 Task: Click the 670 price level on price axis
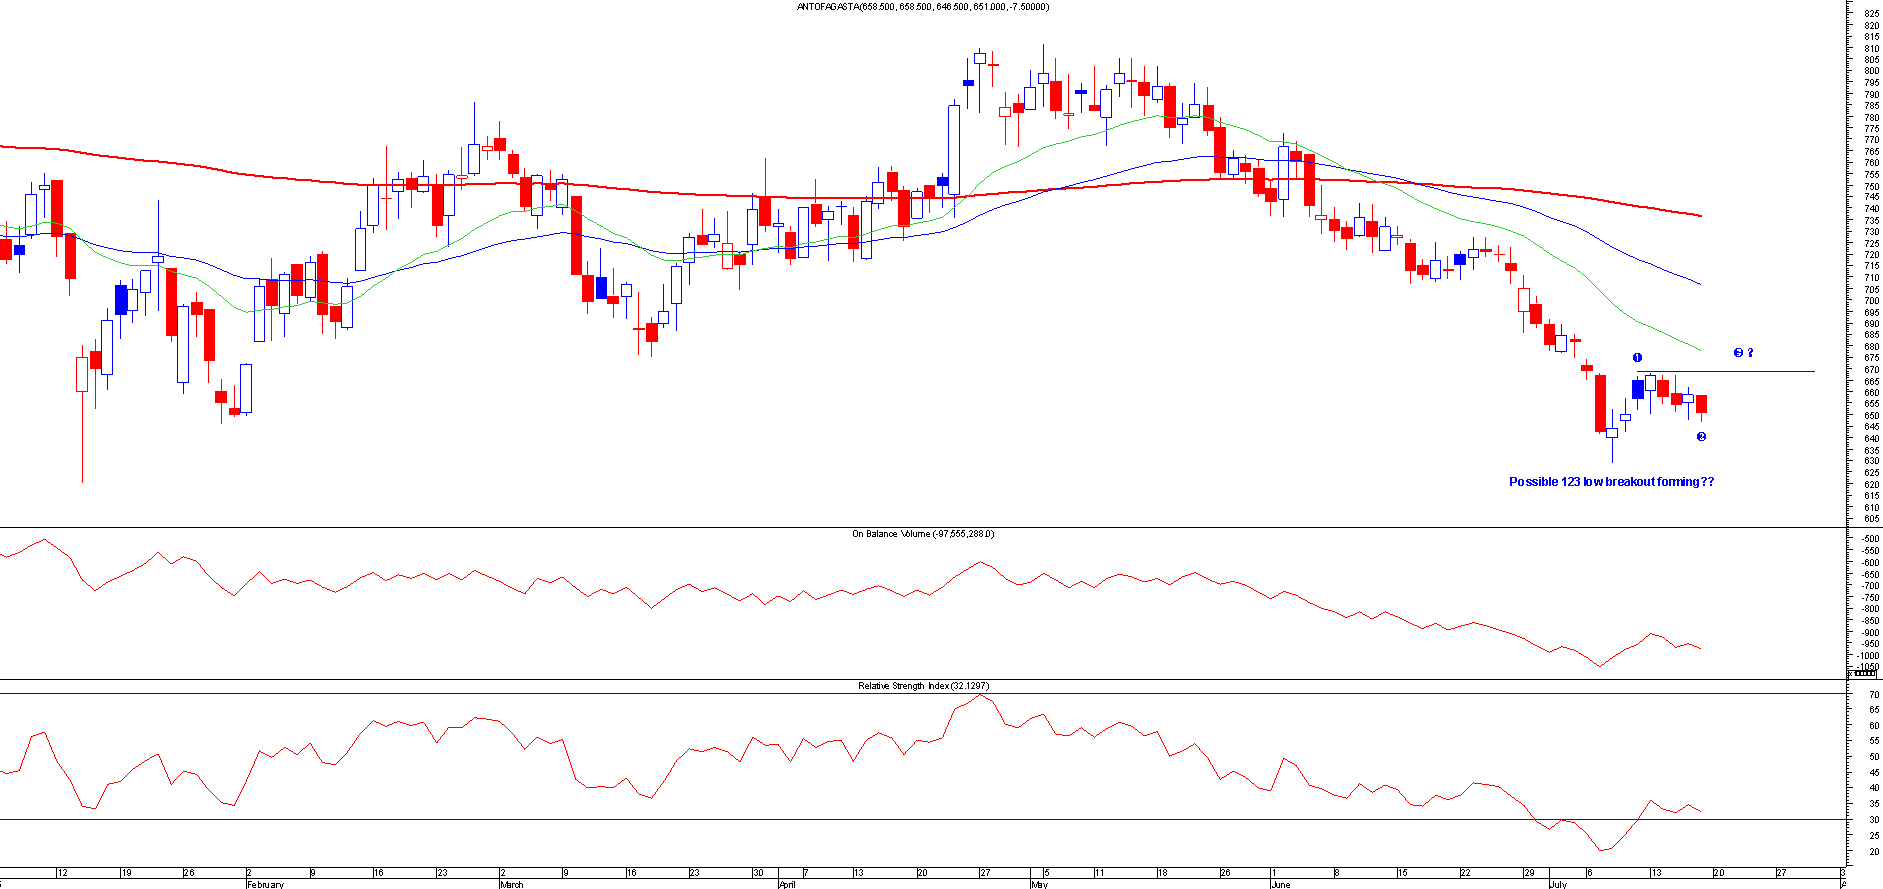(1871, 370)
